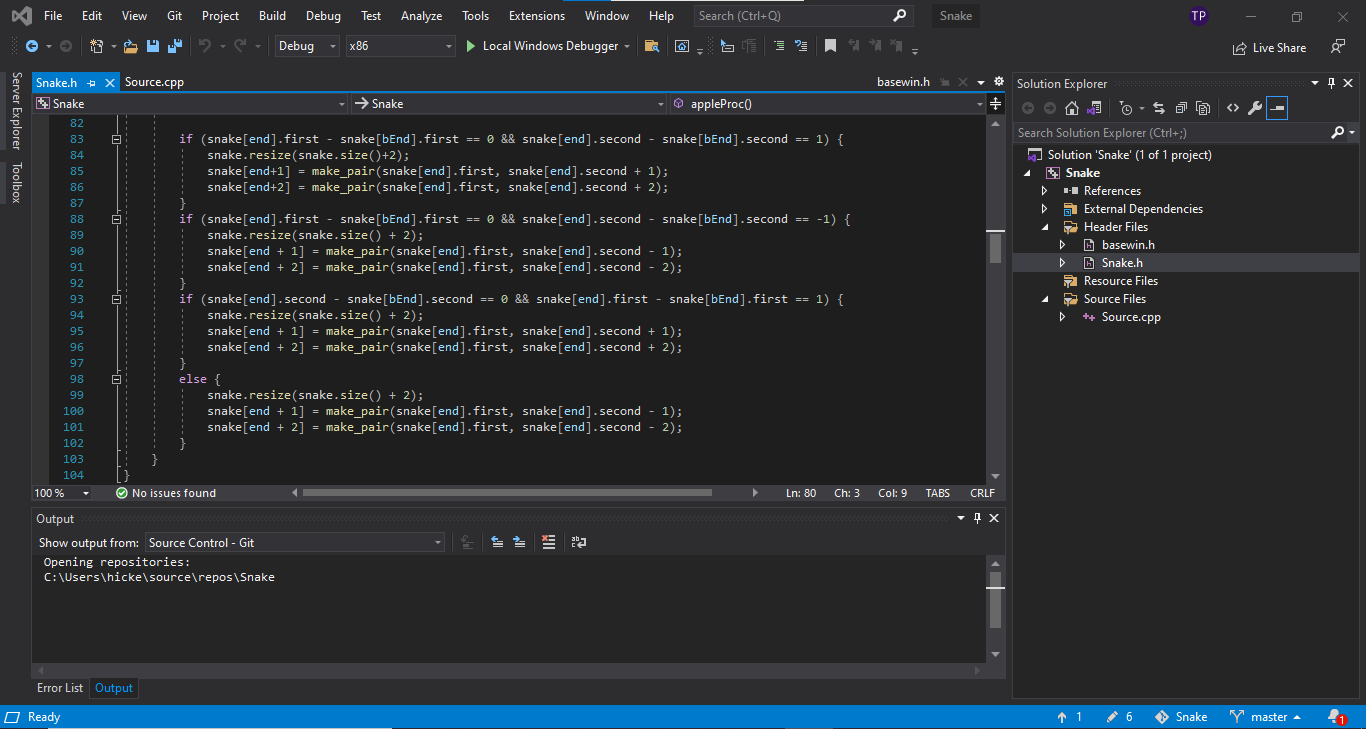Expand the Source.cpp tree node
Image resolution: width=1366 pixels, height=729 pixels.
click(x=1063, y=317)
